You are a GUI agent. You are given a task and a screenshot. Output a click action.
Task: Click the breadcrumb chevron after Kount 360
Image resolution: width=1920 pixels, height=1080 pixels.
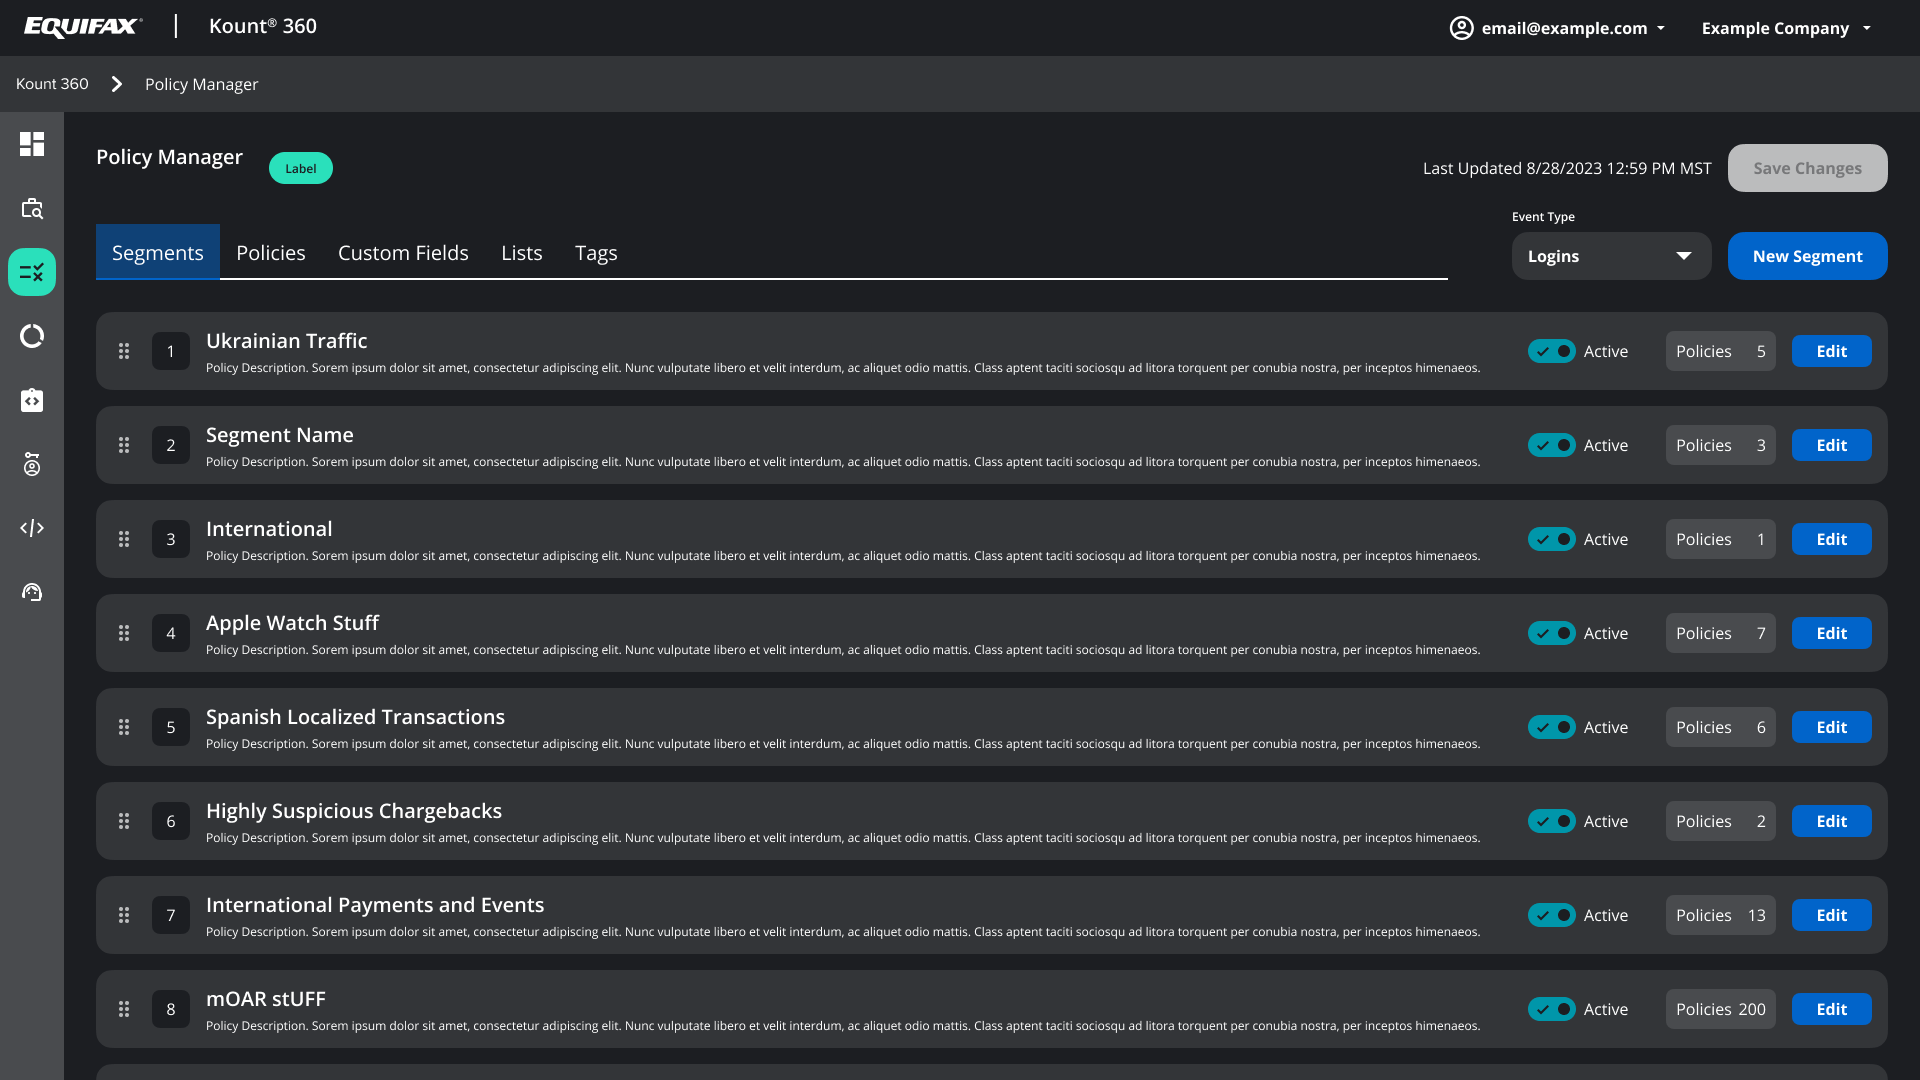pyautogui.click(x=117, y=84)
